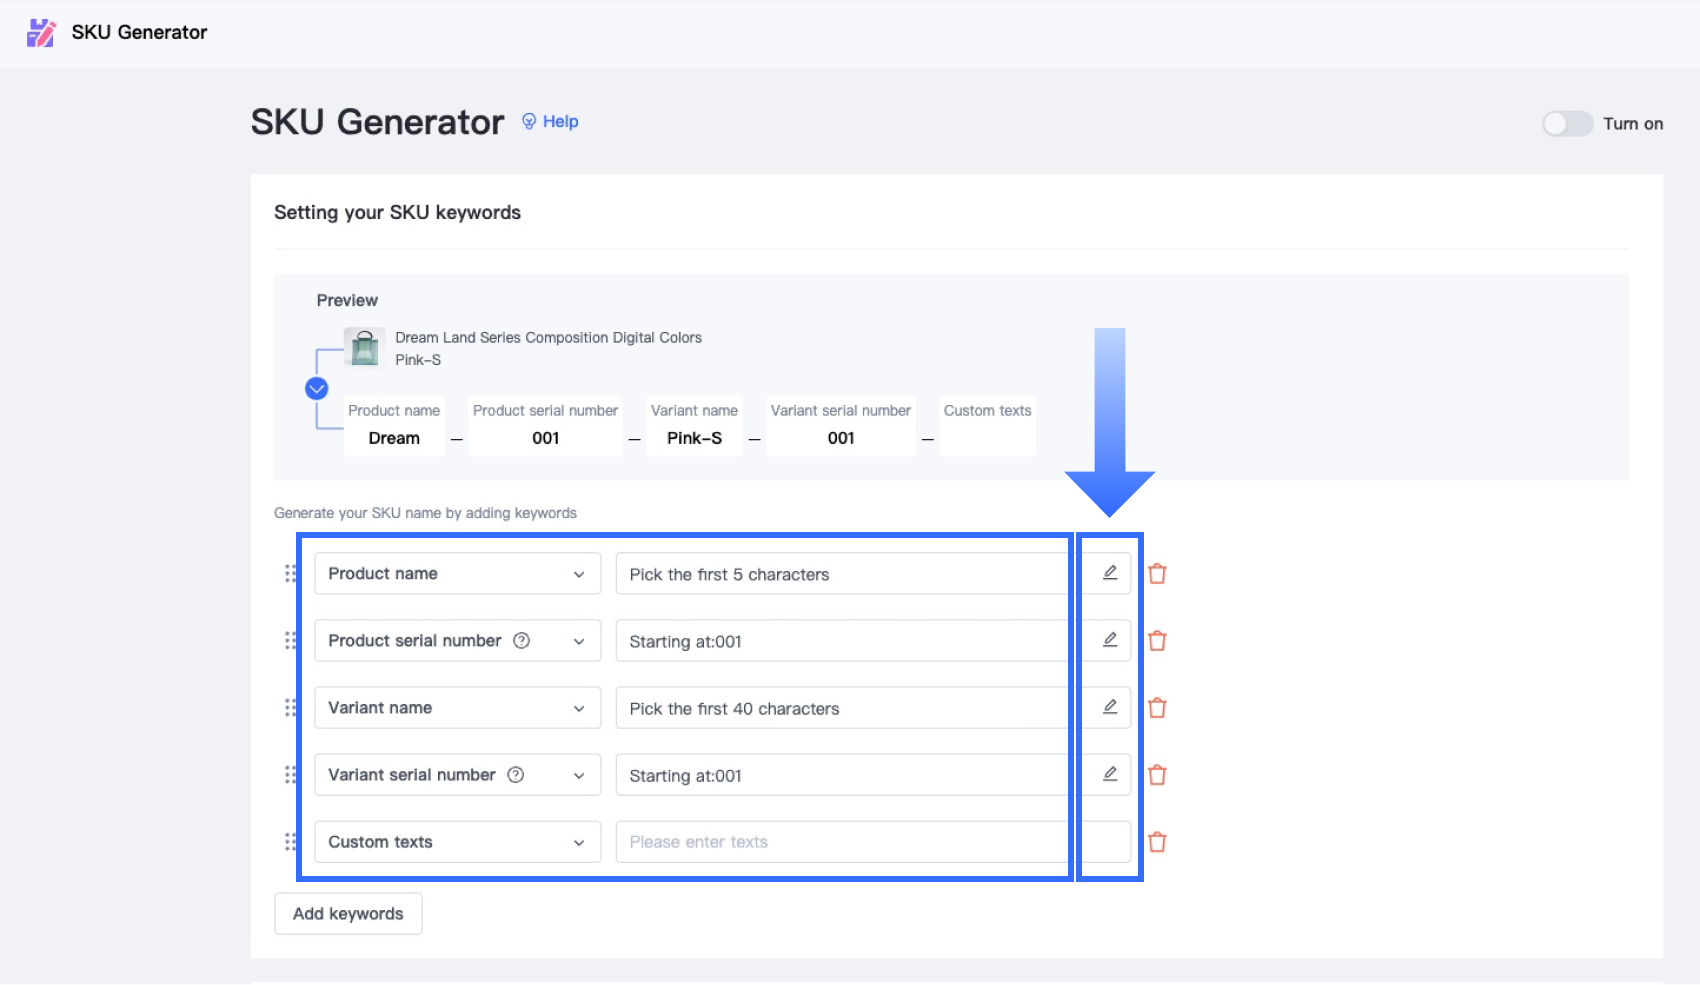Delete the Custom texts keyword
Image resolution: width=1700 pixels, height=985 pixels.
(1157, 842)
